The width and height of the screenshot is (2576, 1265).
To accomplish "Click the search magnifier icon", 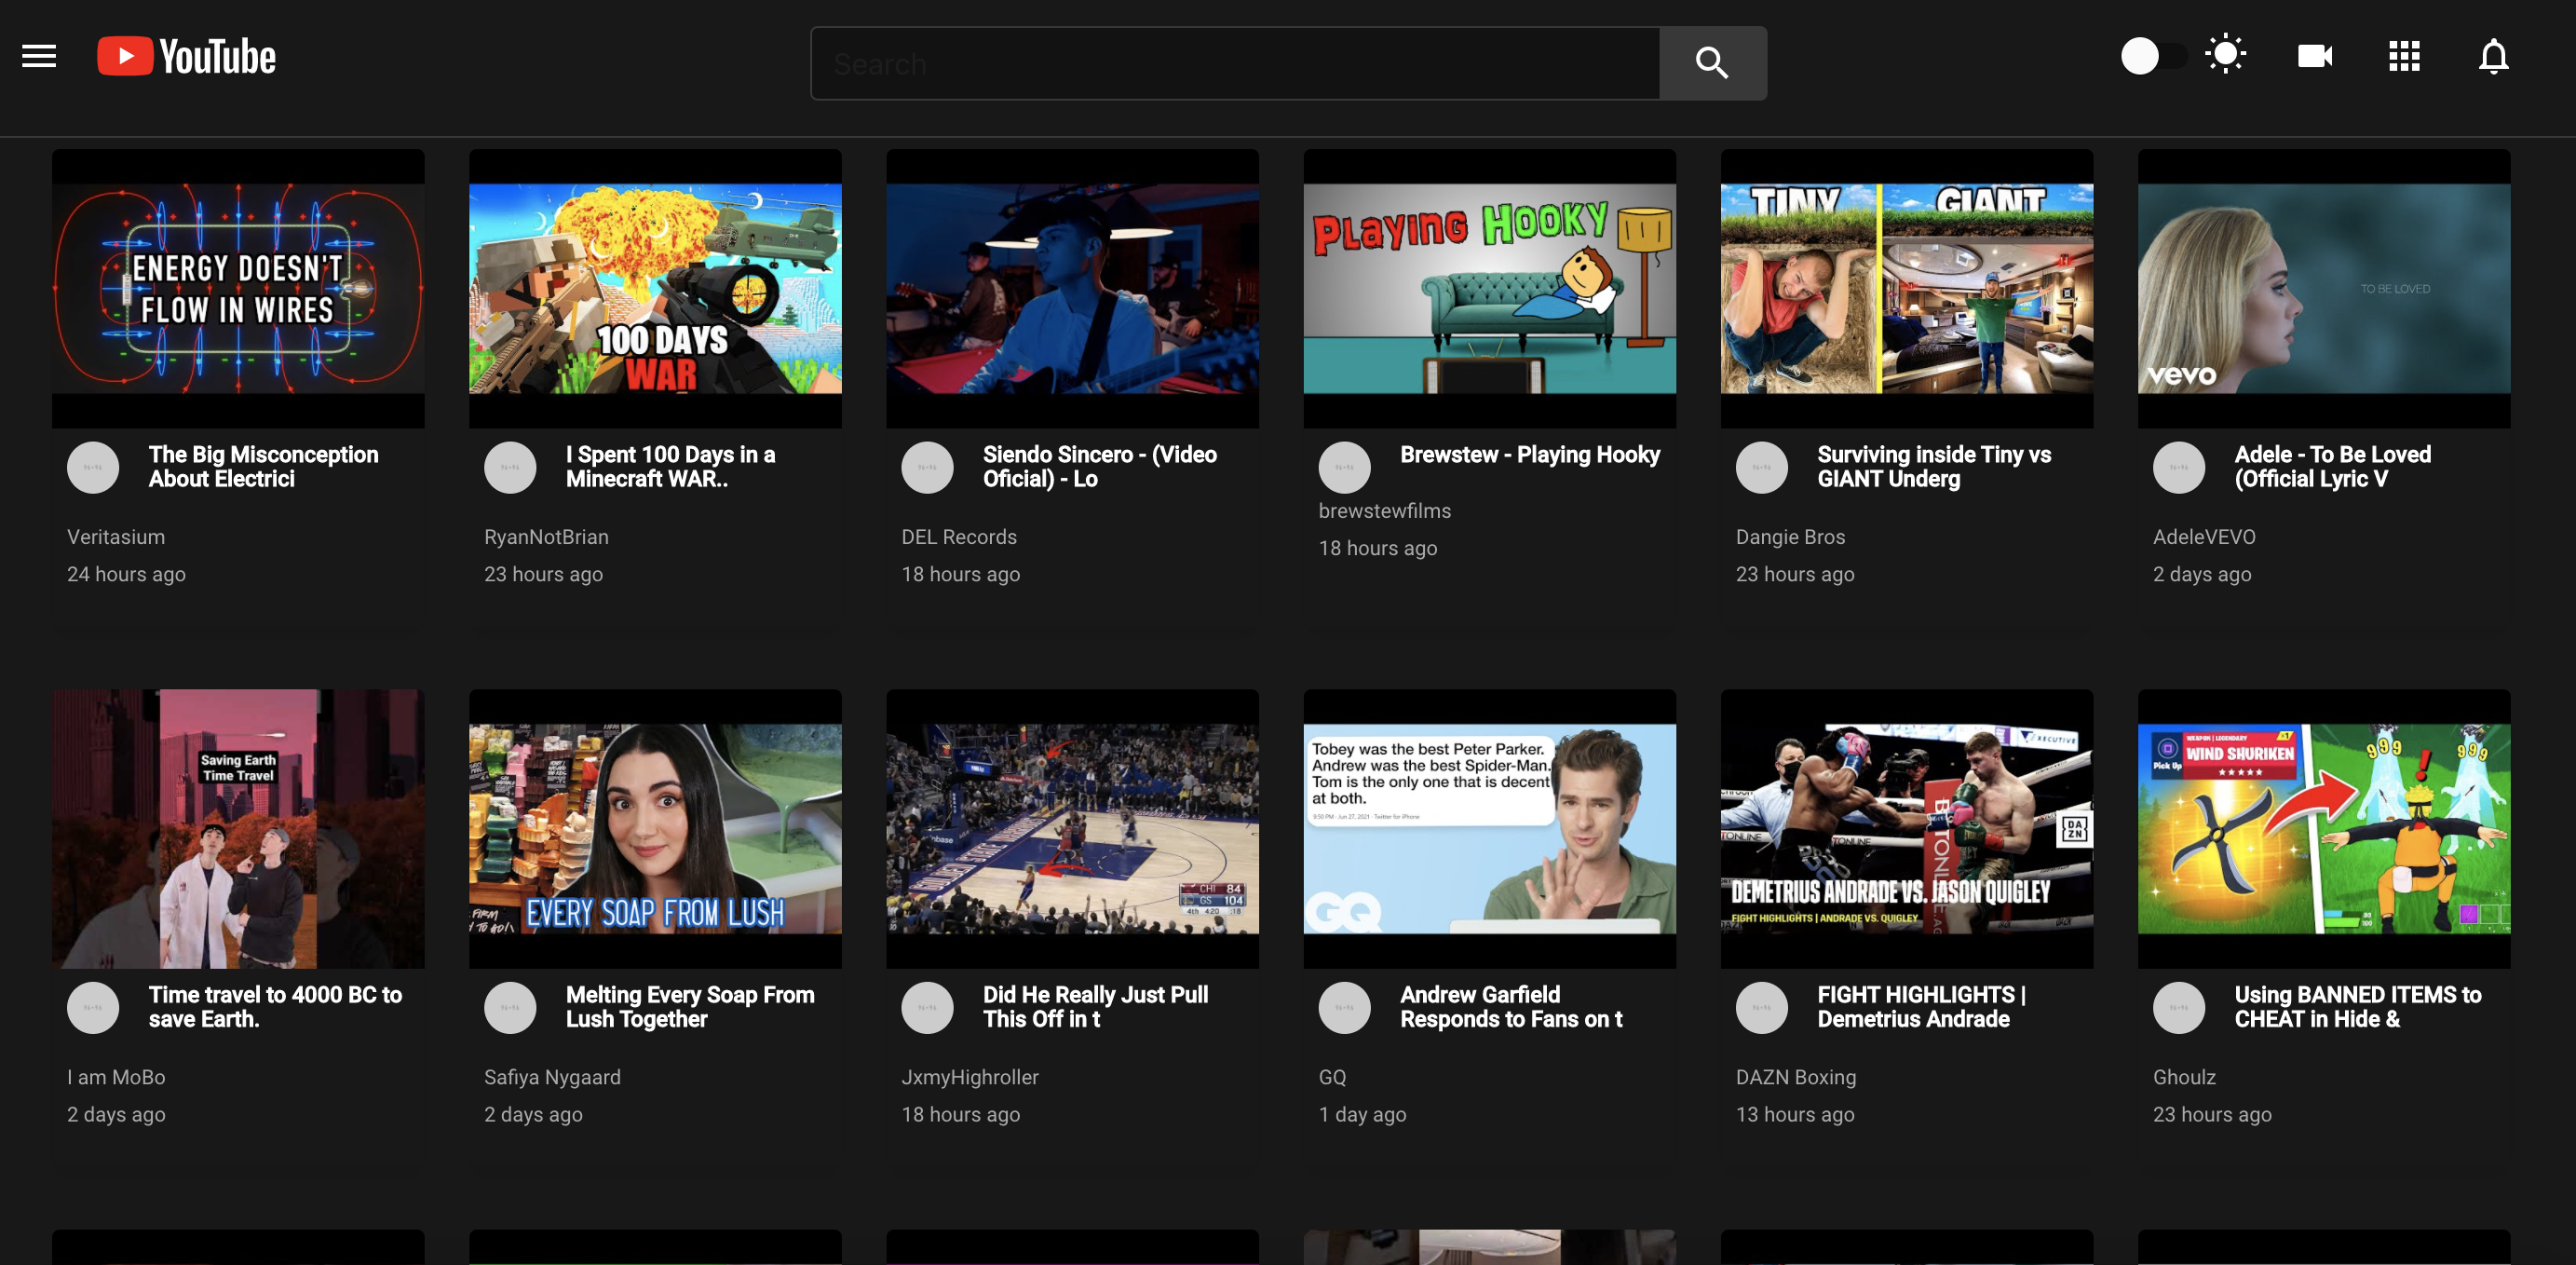I will point(1712,63).
